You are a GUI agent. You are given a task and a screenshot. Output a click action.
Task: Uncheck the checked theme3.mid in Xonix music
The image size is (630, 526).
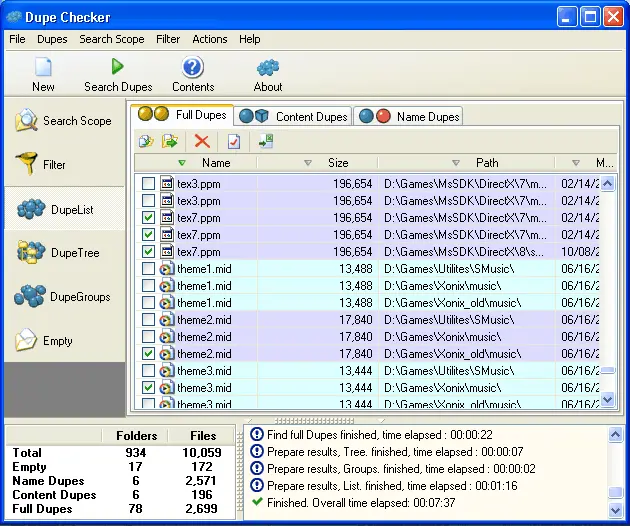coord(148,388)
